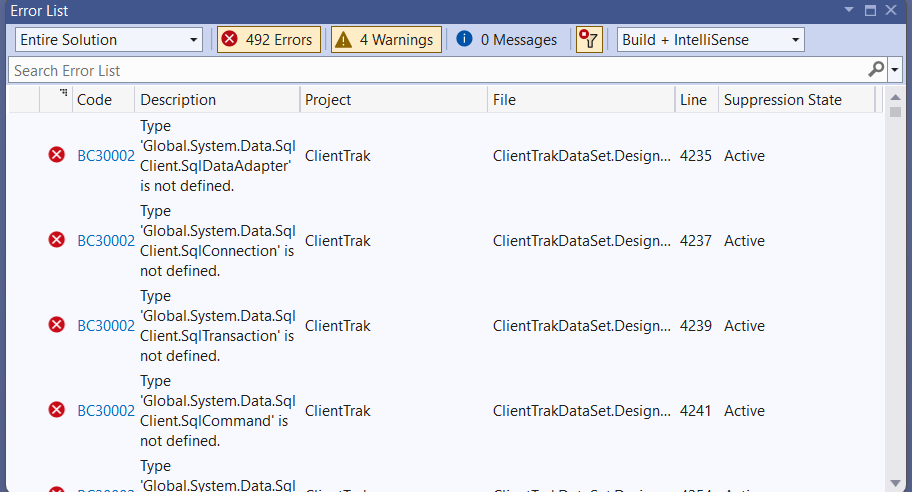Screen dimensions: 912x492
Task: Toggle the build-only IntelliSense errors filter icon
Action: (x=589, y=40)
